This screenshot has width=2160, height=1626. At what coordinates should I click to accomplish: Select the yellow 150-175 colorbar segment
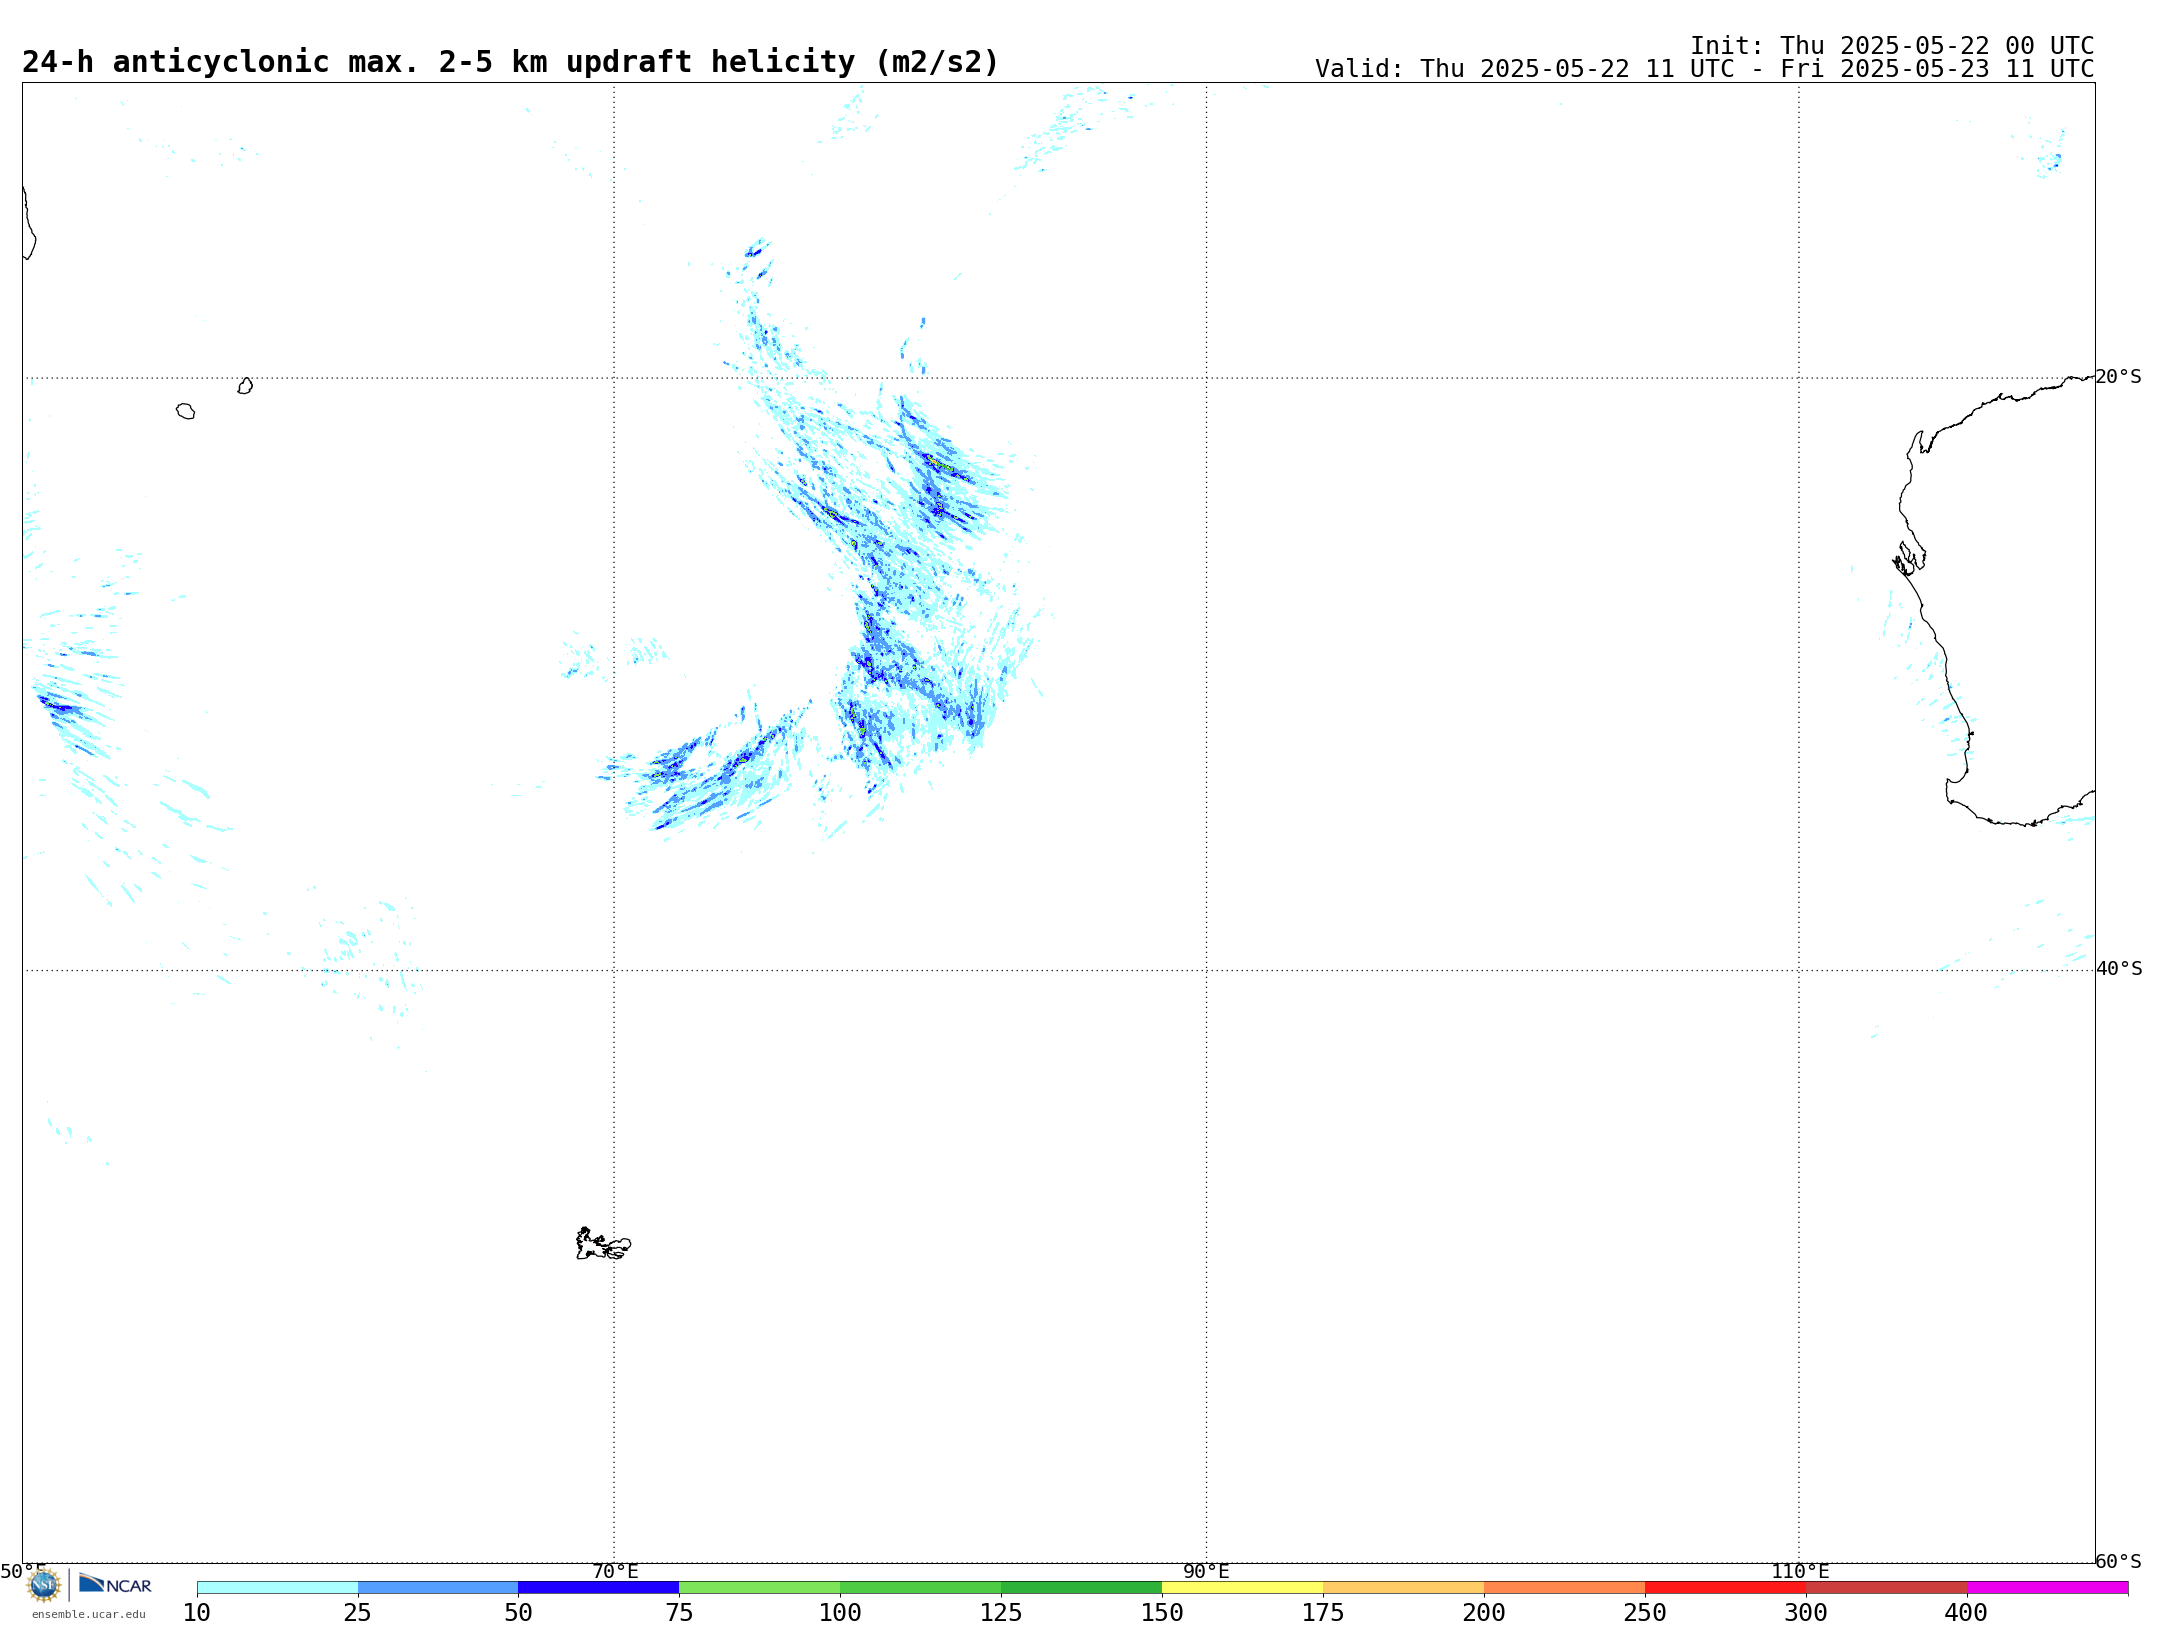click(1243, 1588)
